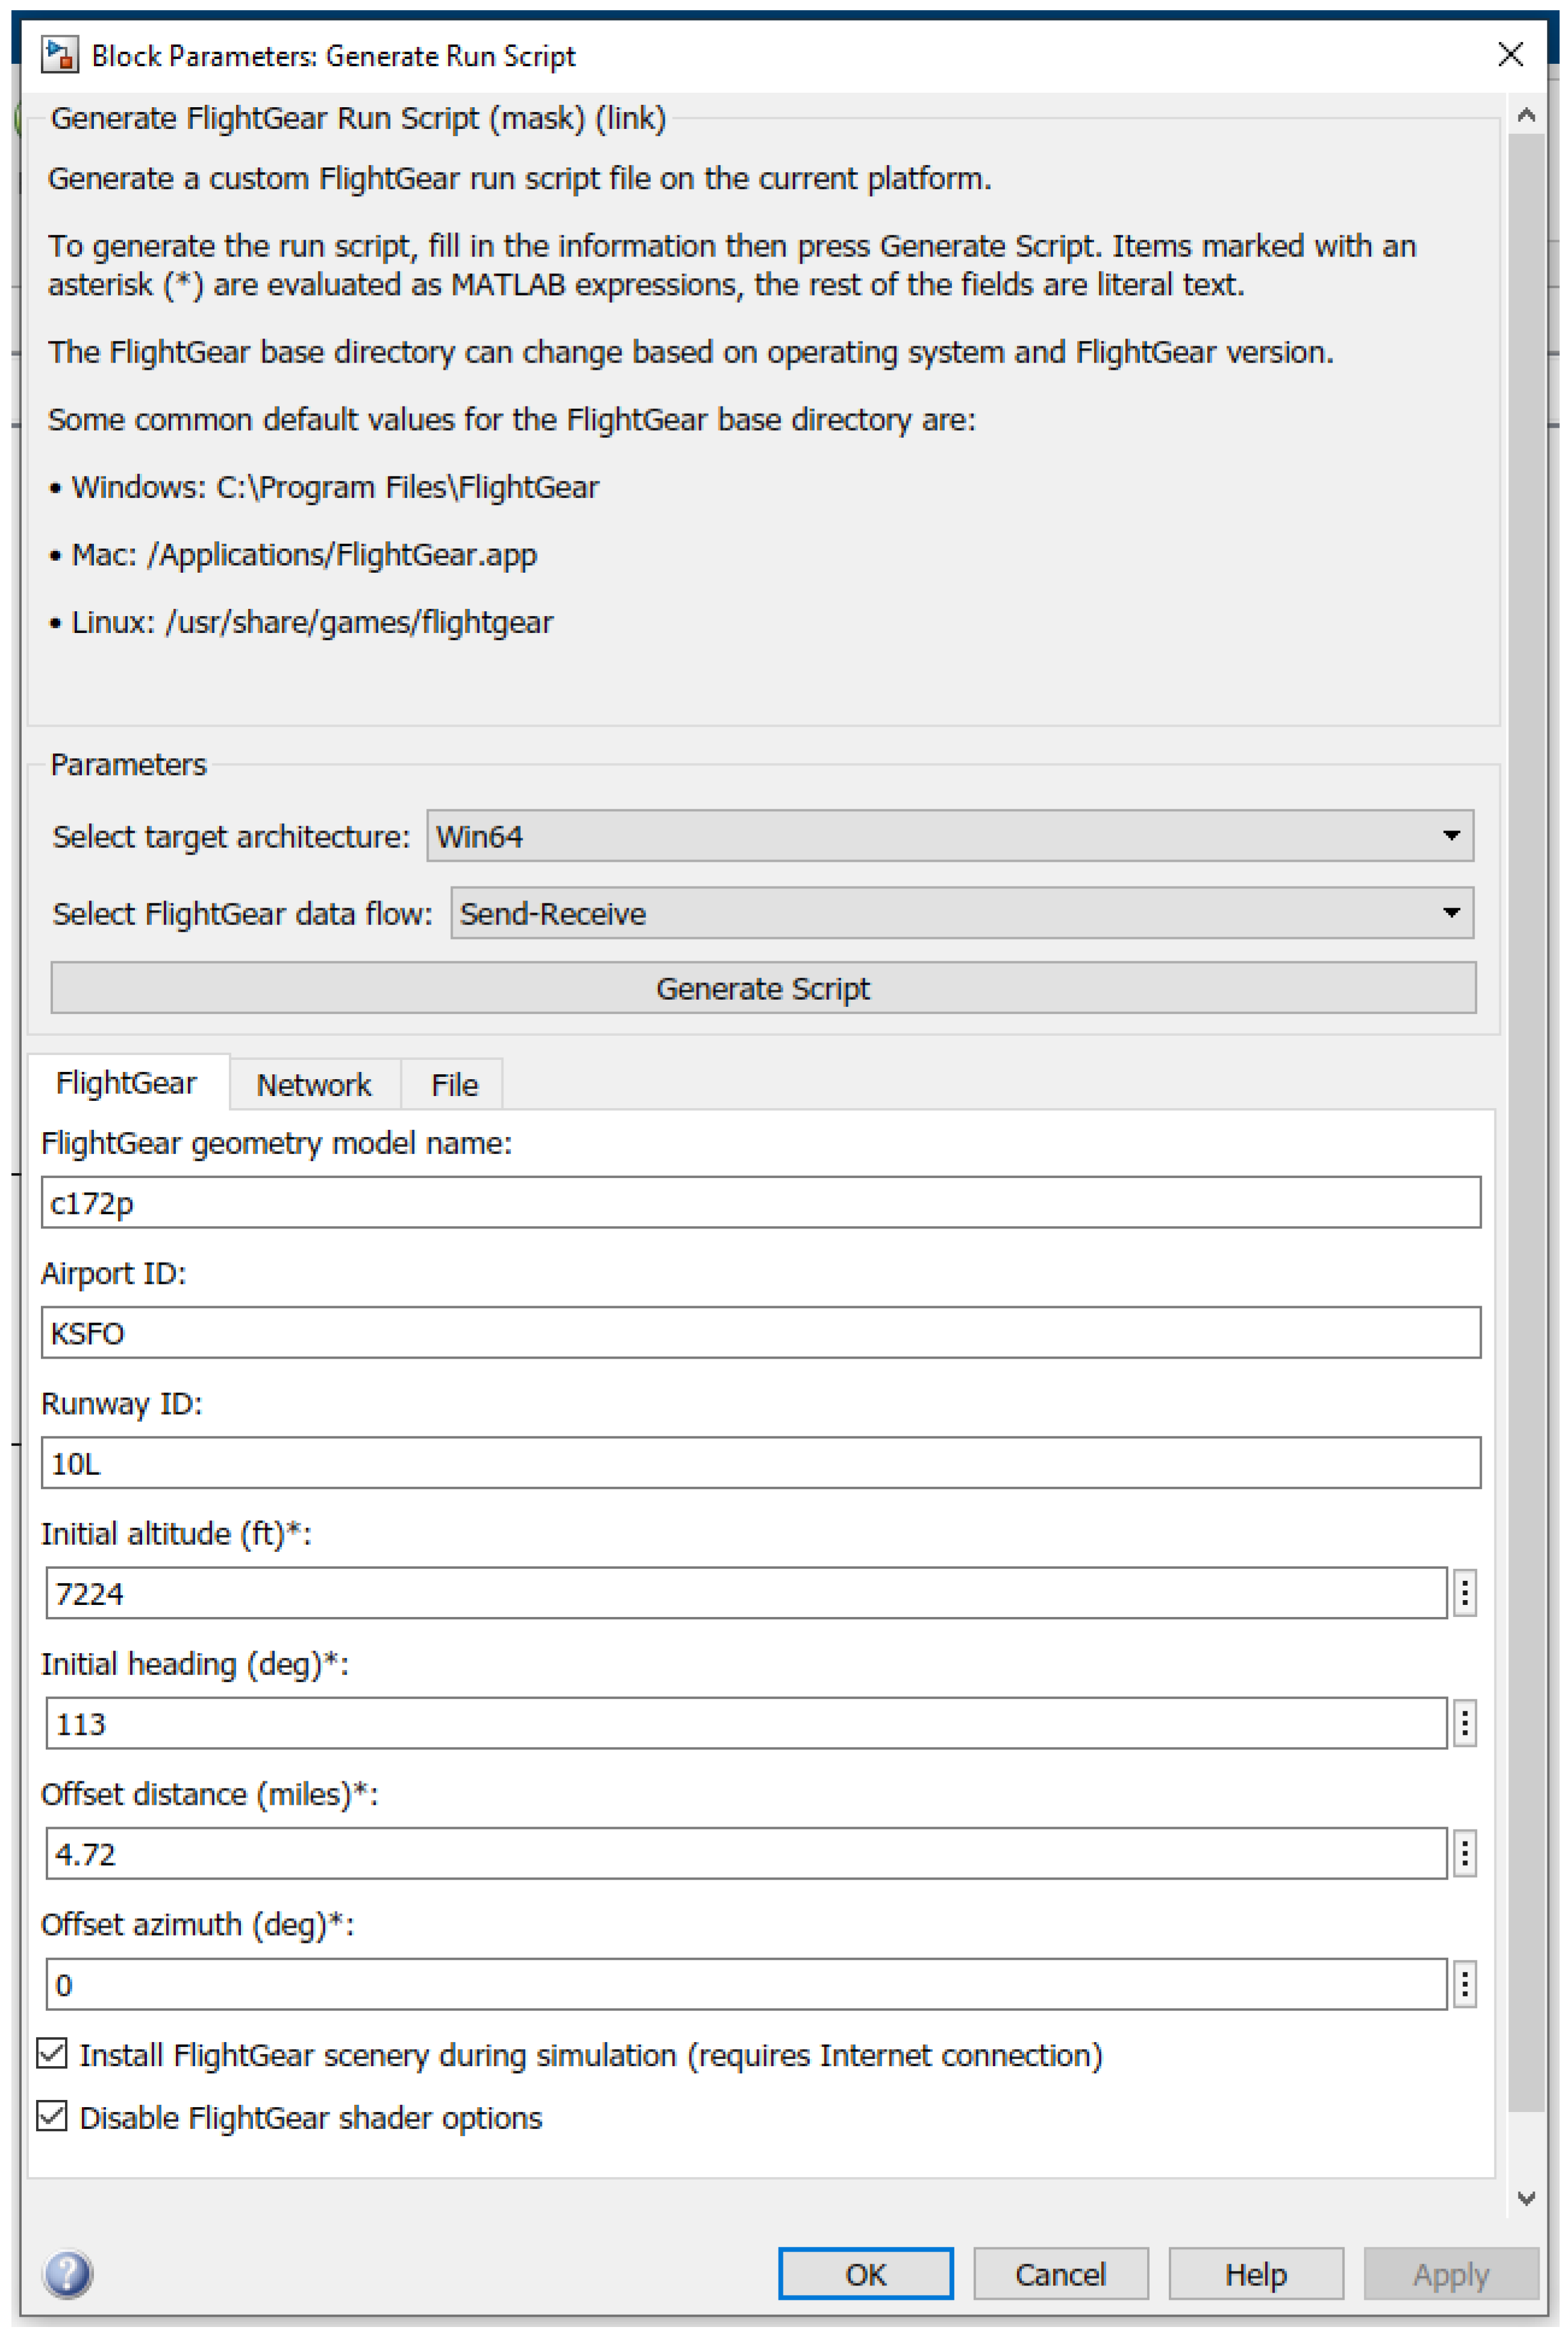Click the Simulink block icon in title bar

(59, 55)
